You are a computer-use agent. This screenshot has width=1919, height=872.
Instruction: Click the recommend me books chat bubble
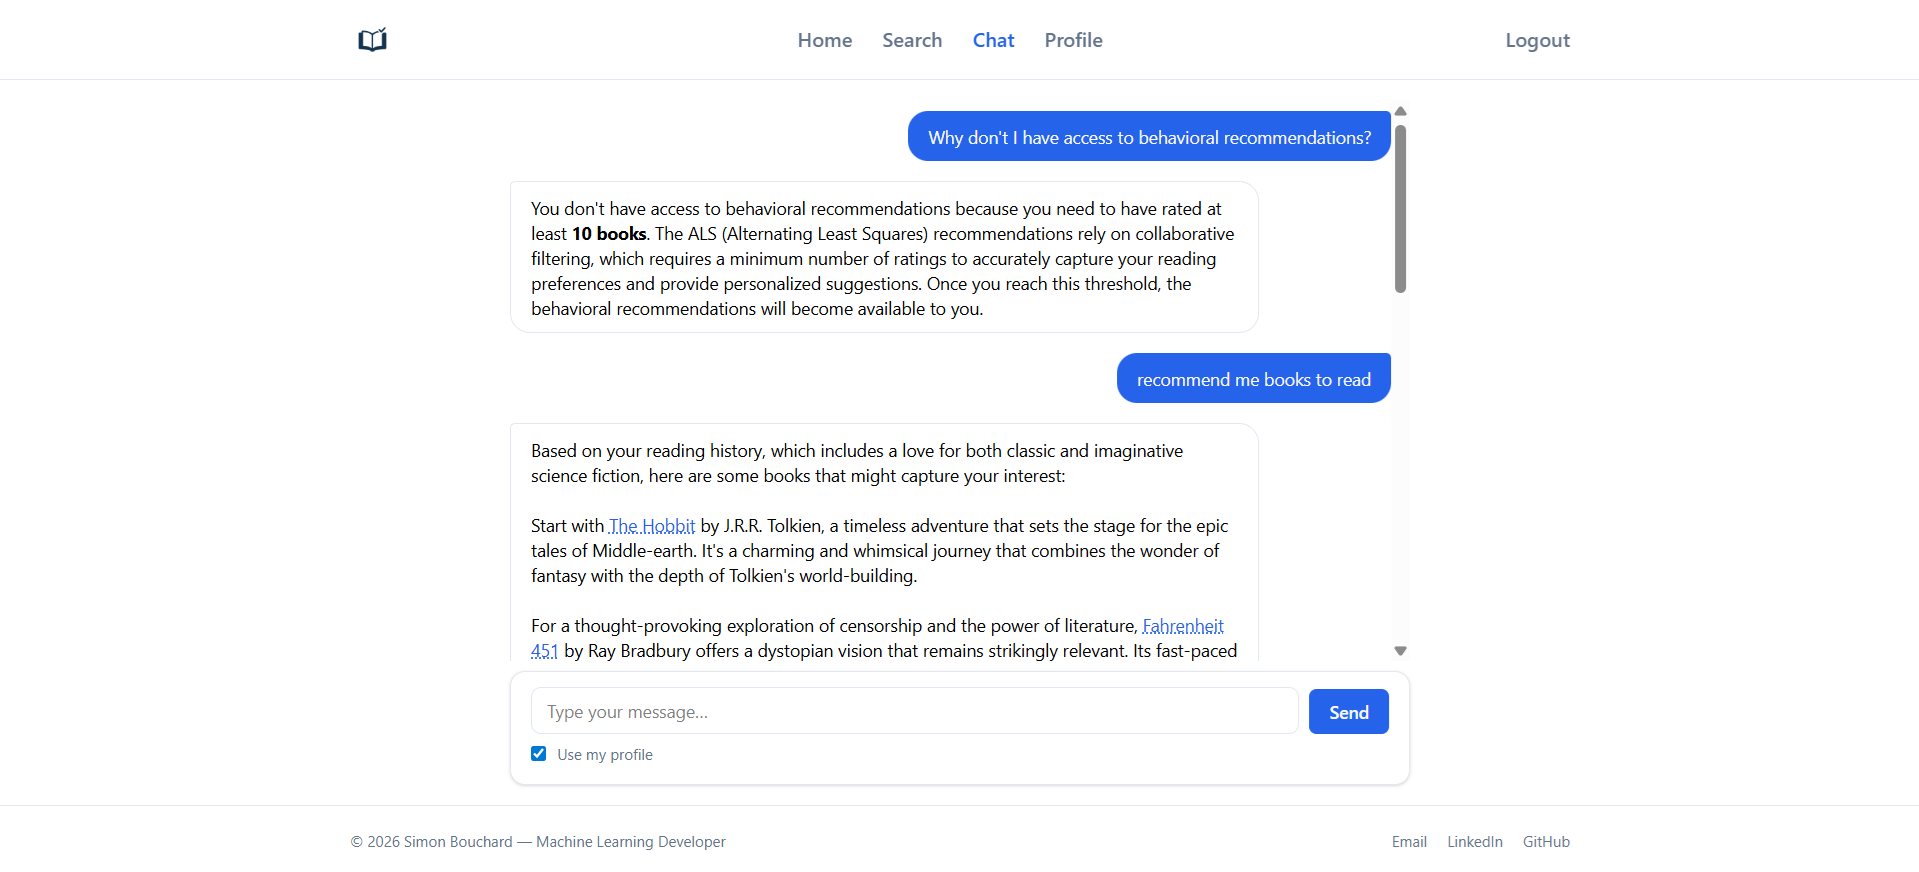point(1253,378)
